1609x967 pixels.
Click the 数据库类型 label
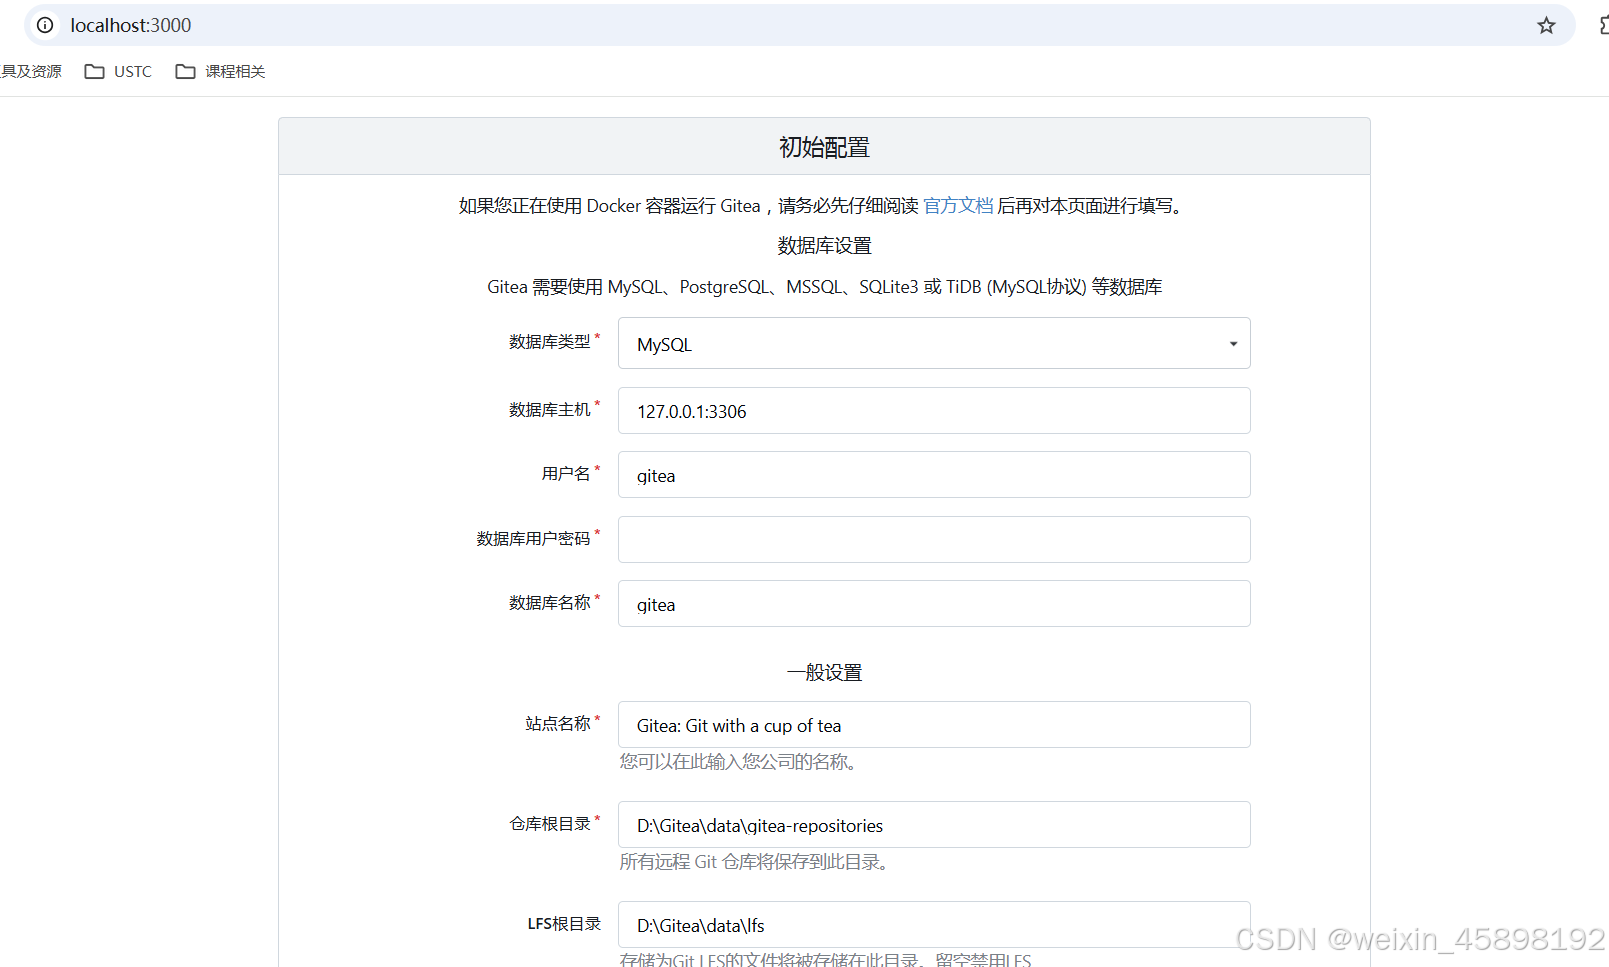[x=550, y=342]
